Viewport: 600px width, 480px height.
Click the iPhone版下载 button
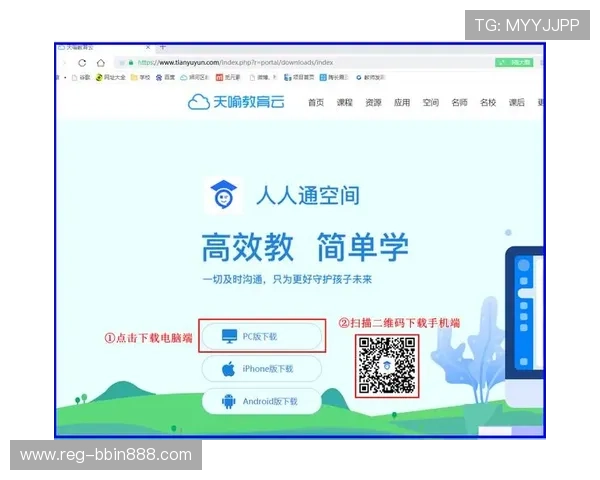point(262,369)
